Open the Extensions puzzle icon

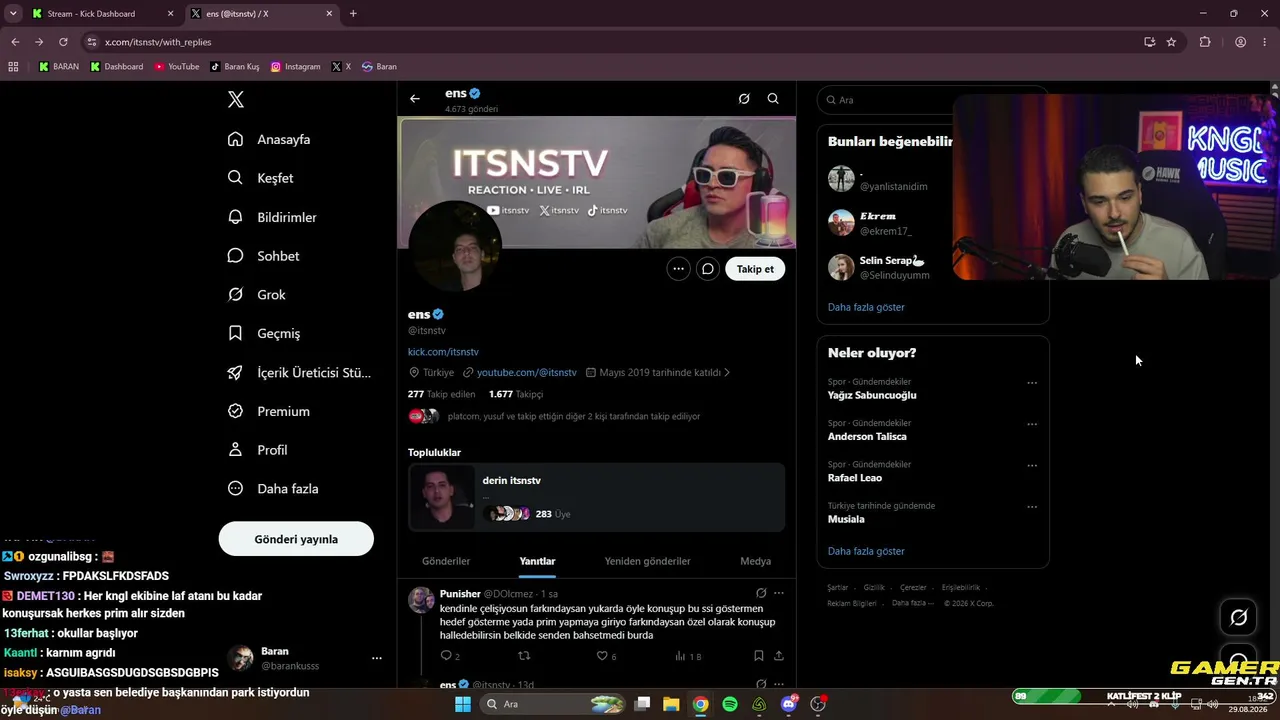(x=1205, y=42)
